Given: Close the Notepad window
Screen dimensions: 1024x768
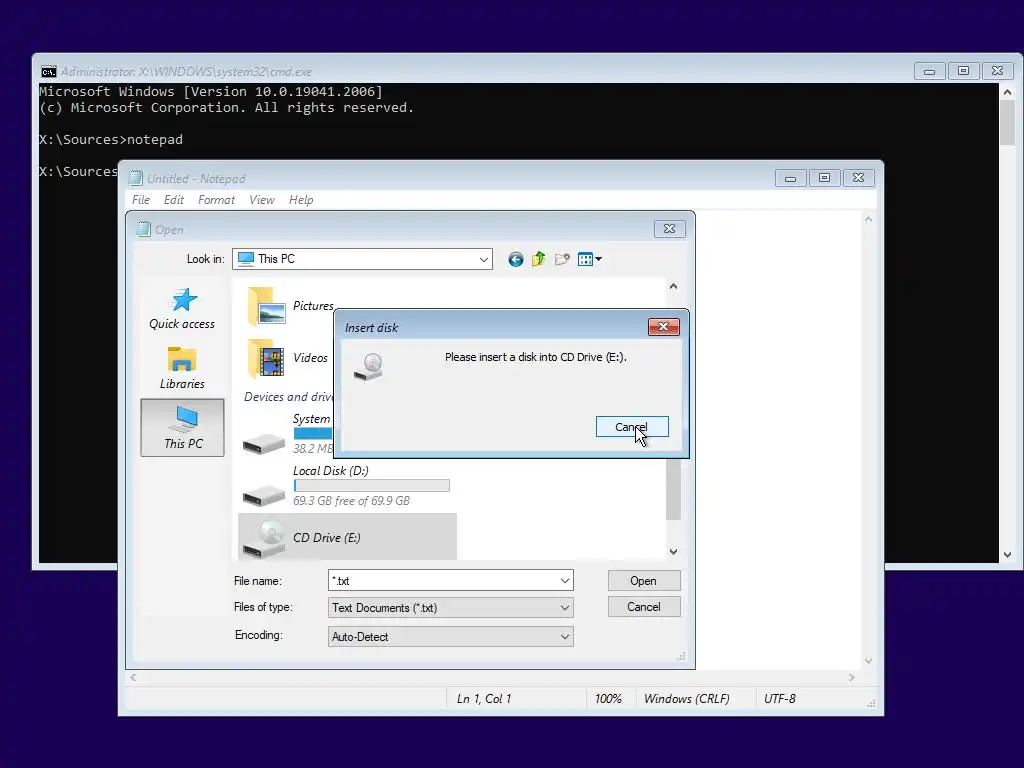Looking at the screenshot, I should 858,178.
